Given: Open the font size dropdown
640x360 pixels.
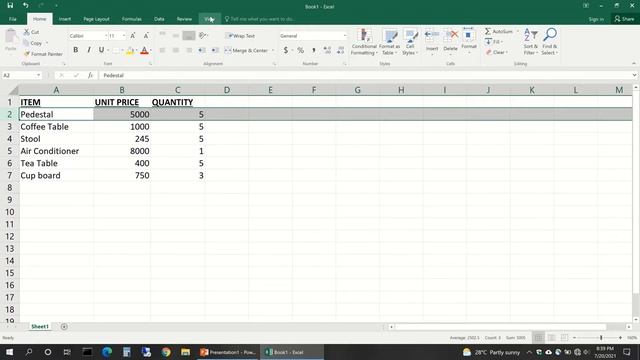Looking at the screenshot, I should 124,36.
